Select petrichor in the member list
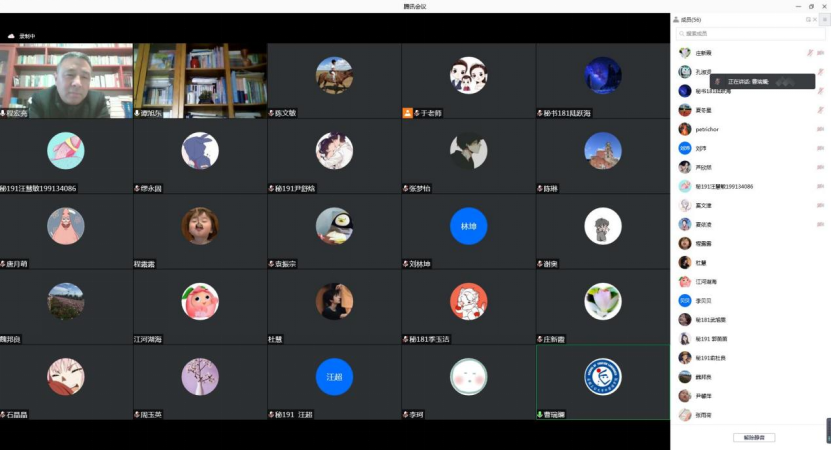831x450 pixels. pyautogui.click(x=711, y=129)
